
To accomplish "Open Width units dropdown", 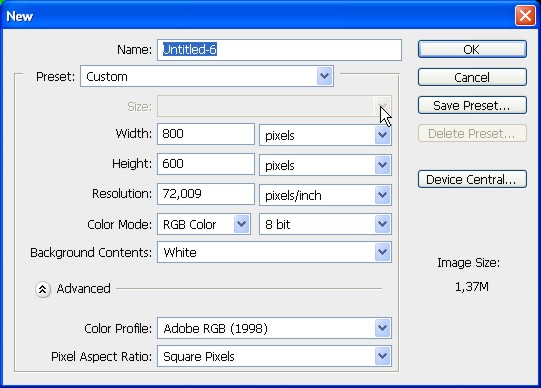I will coord(325,135).
